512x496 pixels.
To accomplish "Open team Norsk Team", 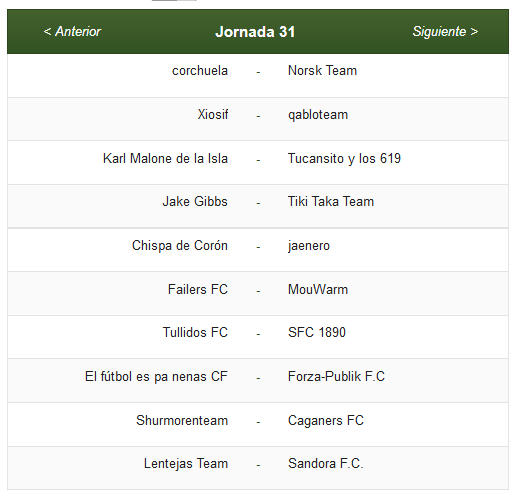I will coord(322,71).
